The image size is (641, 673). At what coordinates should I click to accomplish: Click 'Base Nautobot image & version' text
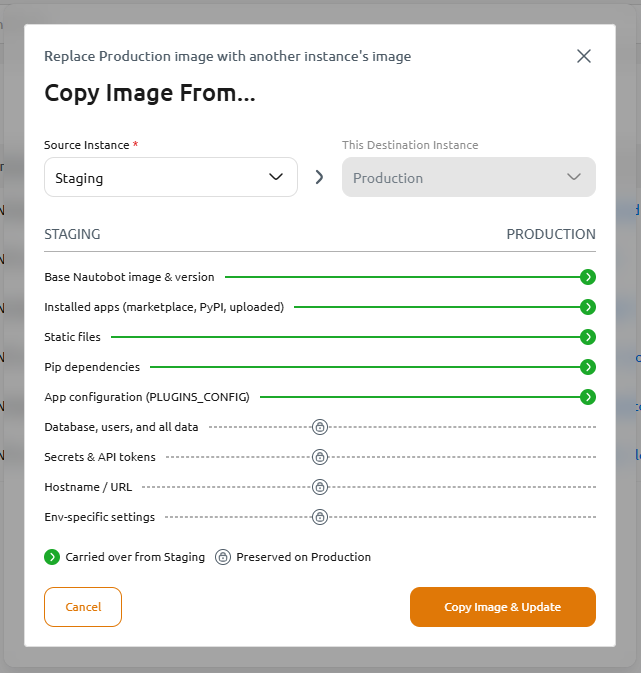(x=129, y=277)
